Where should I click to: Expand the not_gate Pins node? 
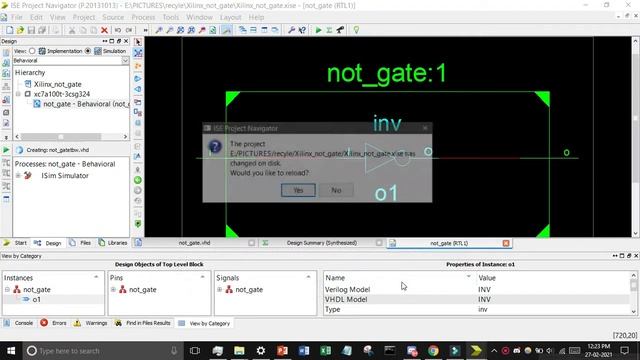[113, 289]
